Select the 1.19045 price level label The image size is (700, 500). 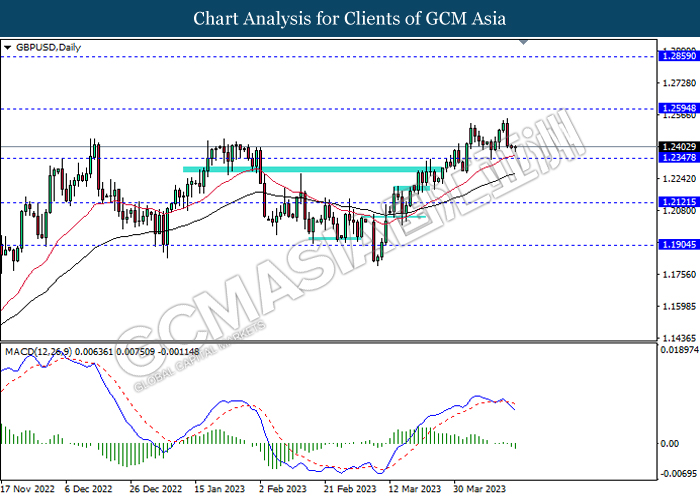[x=679, y=245]
